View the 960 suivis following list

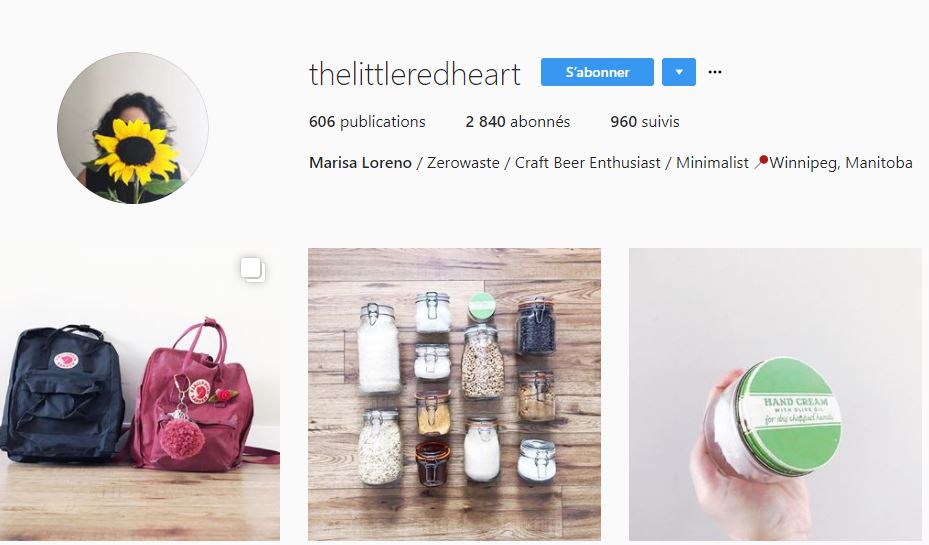pos(645,122)
